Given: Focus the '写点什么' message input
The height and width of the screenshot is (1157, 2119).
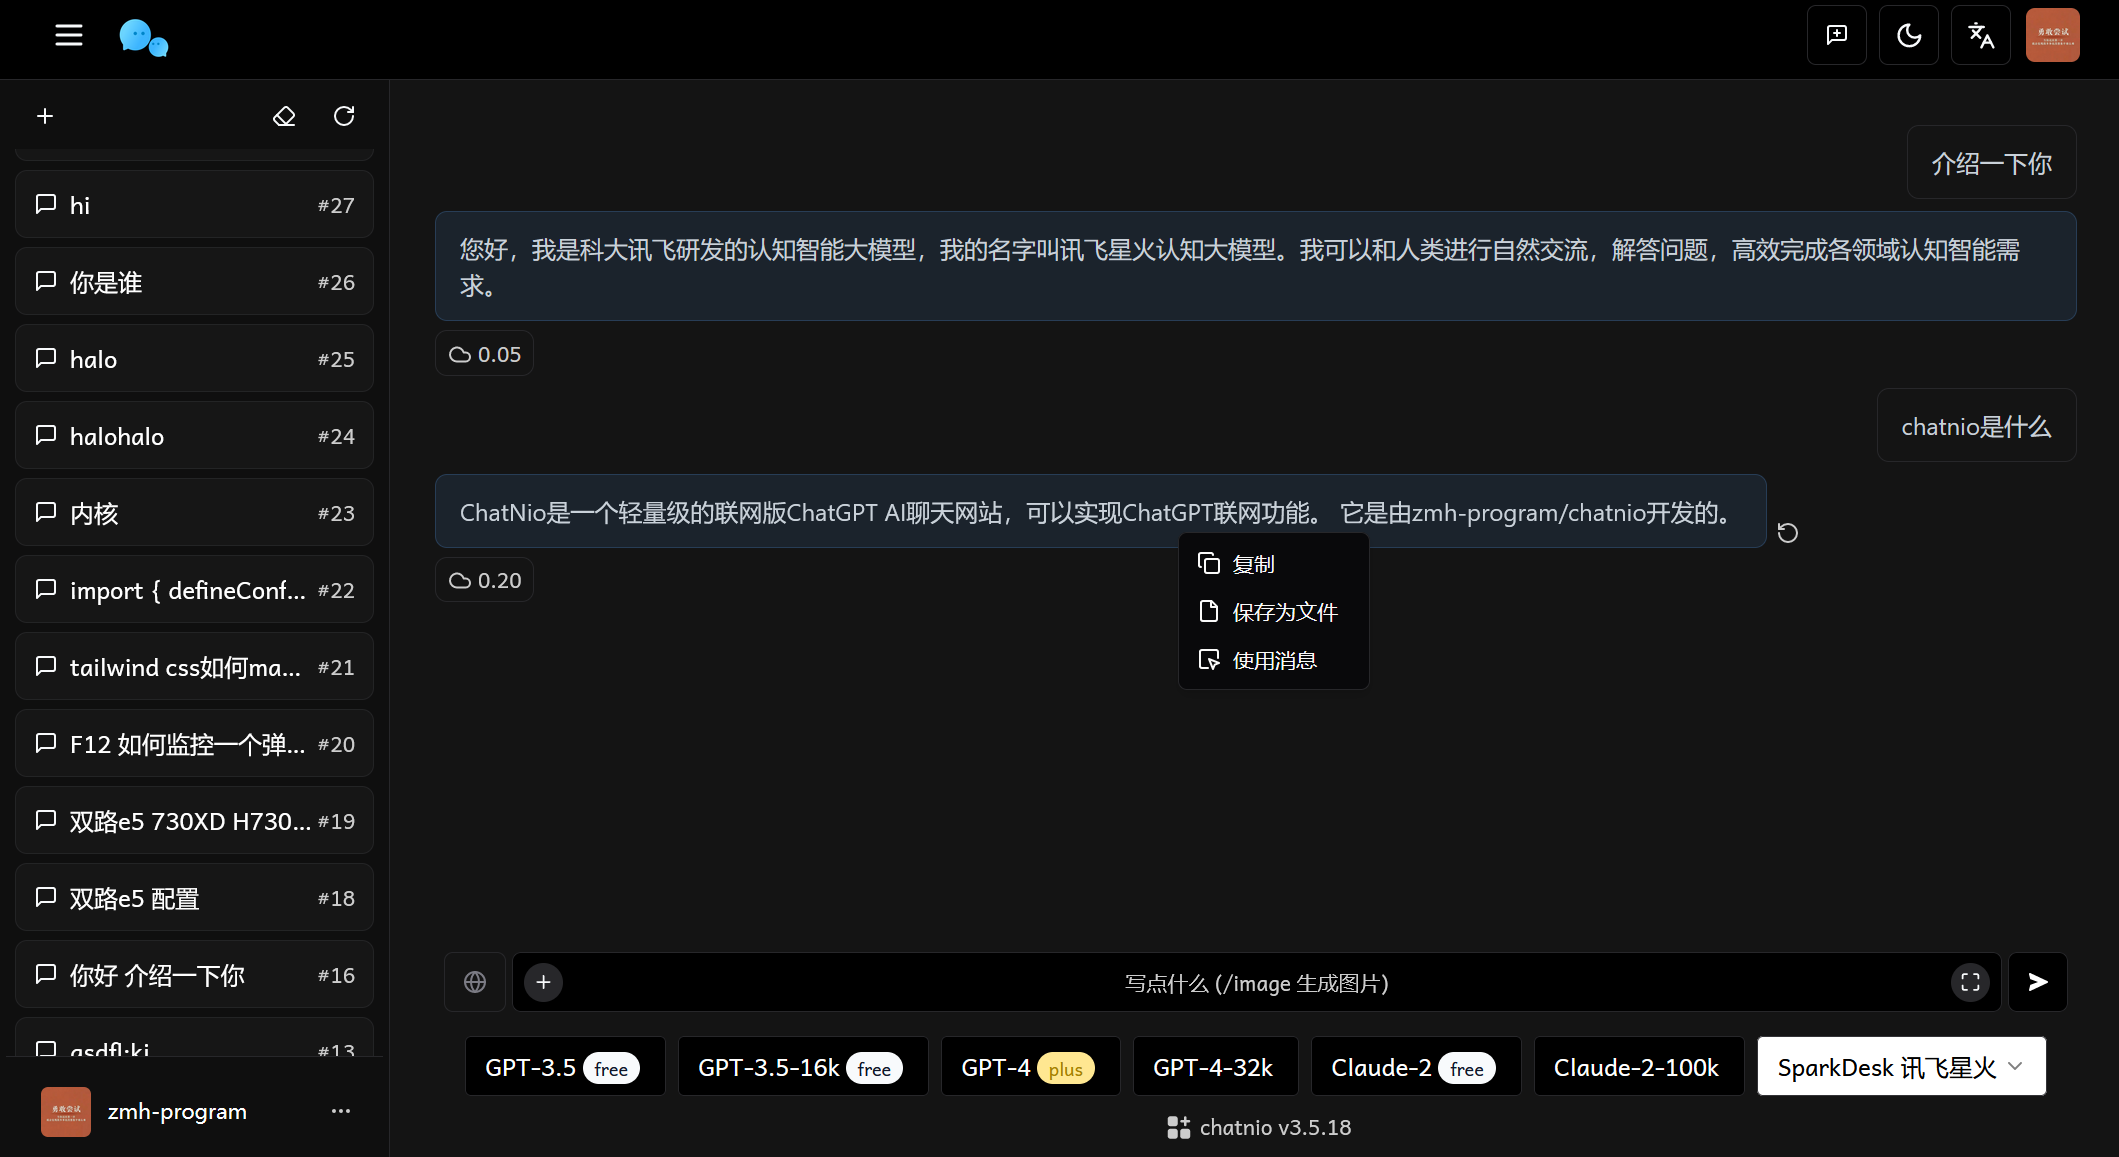Looking at the screenshot, I should coord(1256,983).
